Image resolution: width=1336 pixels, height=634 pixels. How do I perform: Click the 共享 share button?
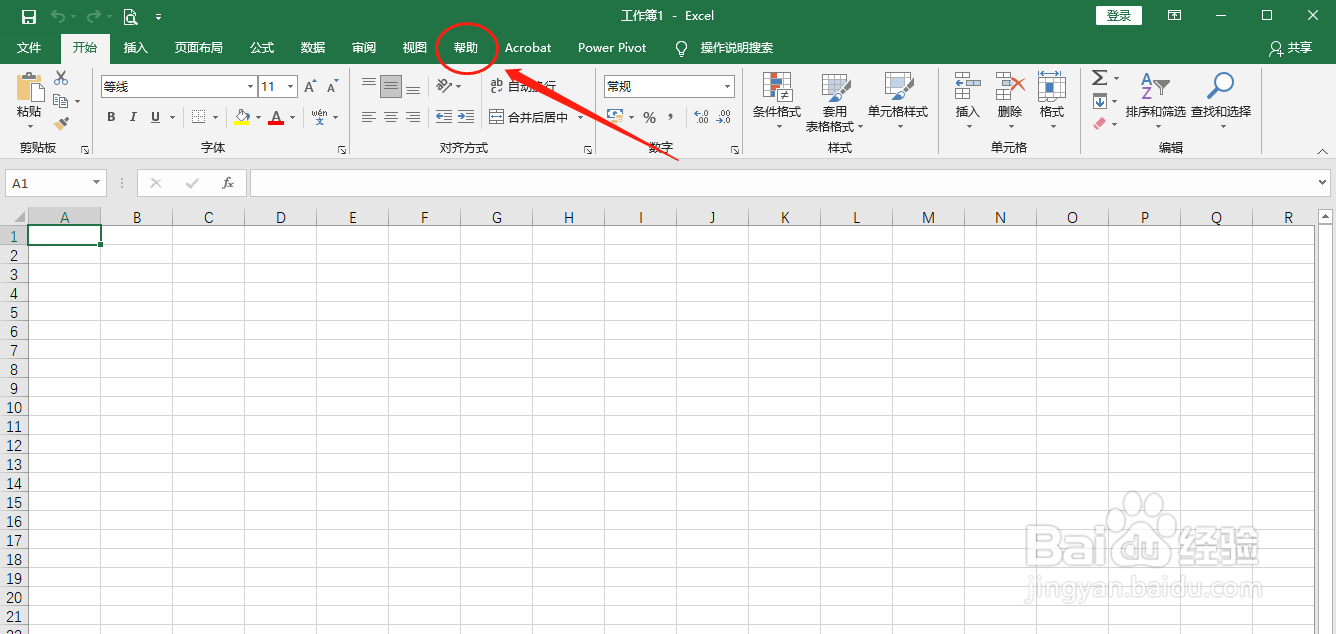(x=1290, y=48)
